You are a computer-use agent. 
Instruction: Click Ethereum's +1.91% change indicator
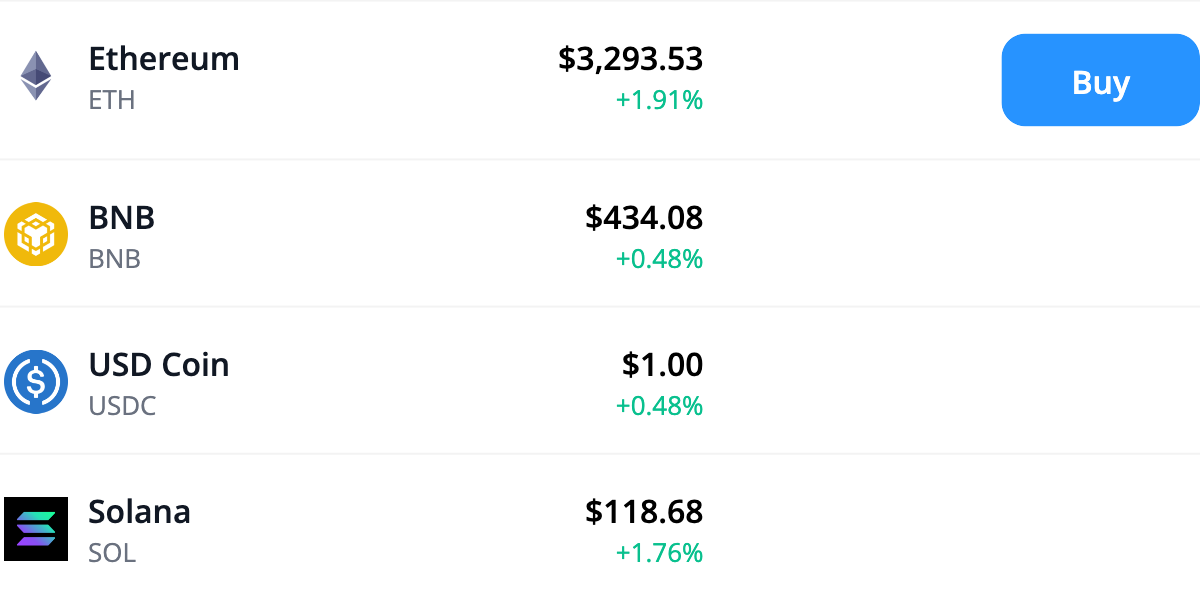pos(660,100)
